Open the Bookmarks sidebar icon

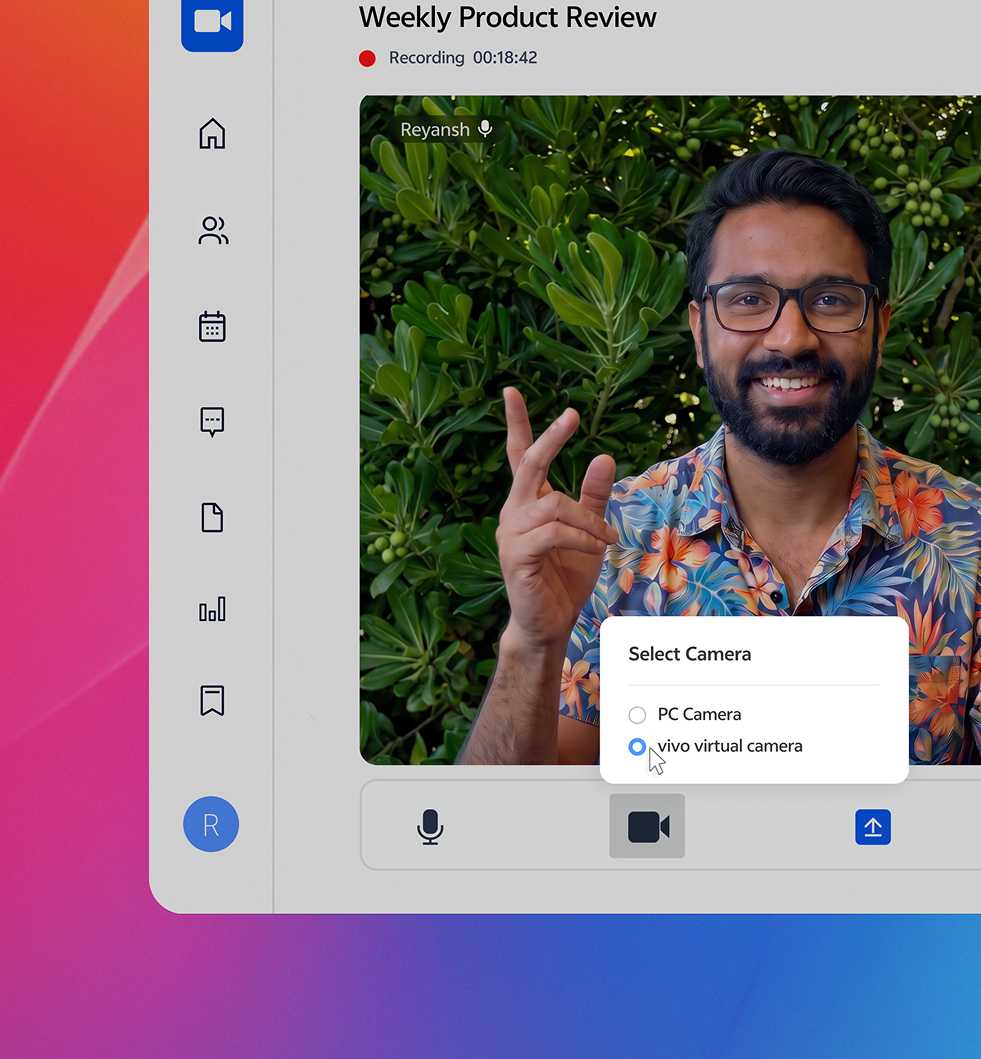pyautogui.click(x=212, y=700)
